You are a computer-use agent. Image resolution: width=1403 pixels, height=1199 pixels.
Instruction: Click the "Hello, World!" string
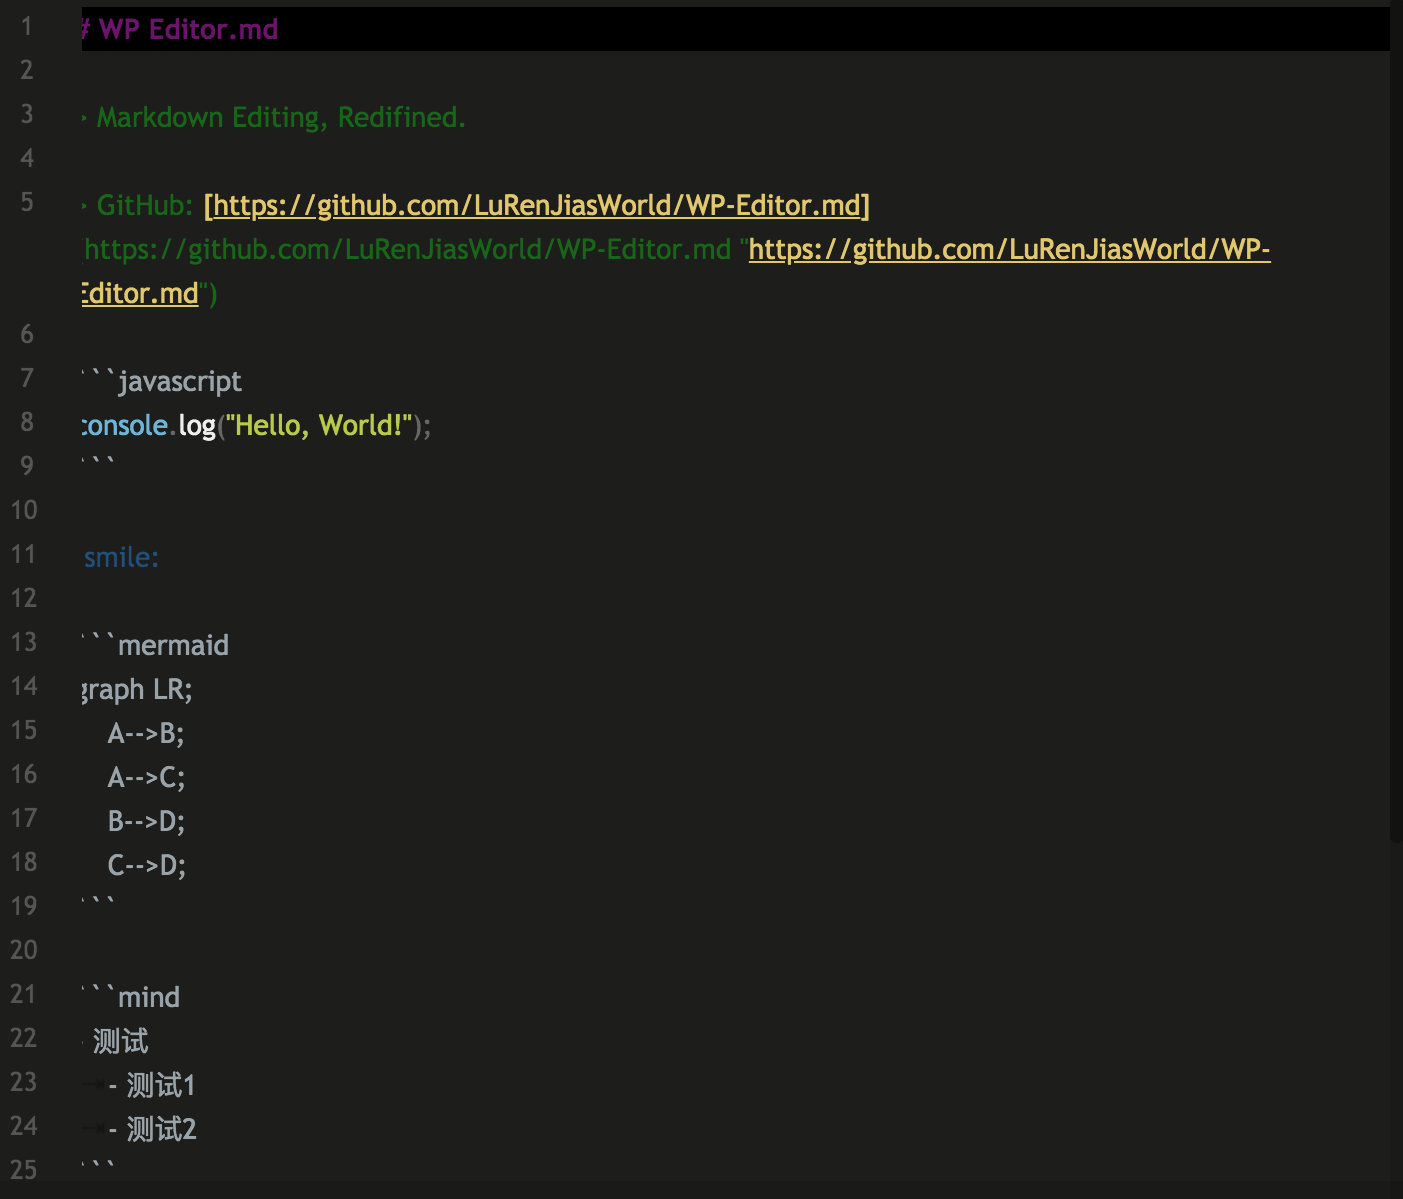318,425
